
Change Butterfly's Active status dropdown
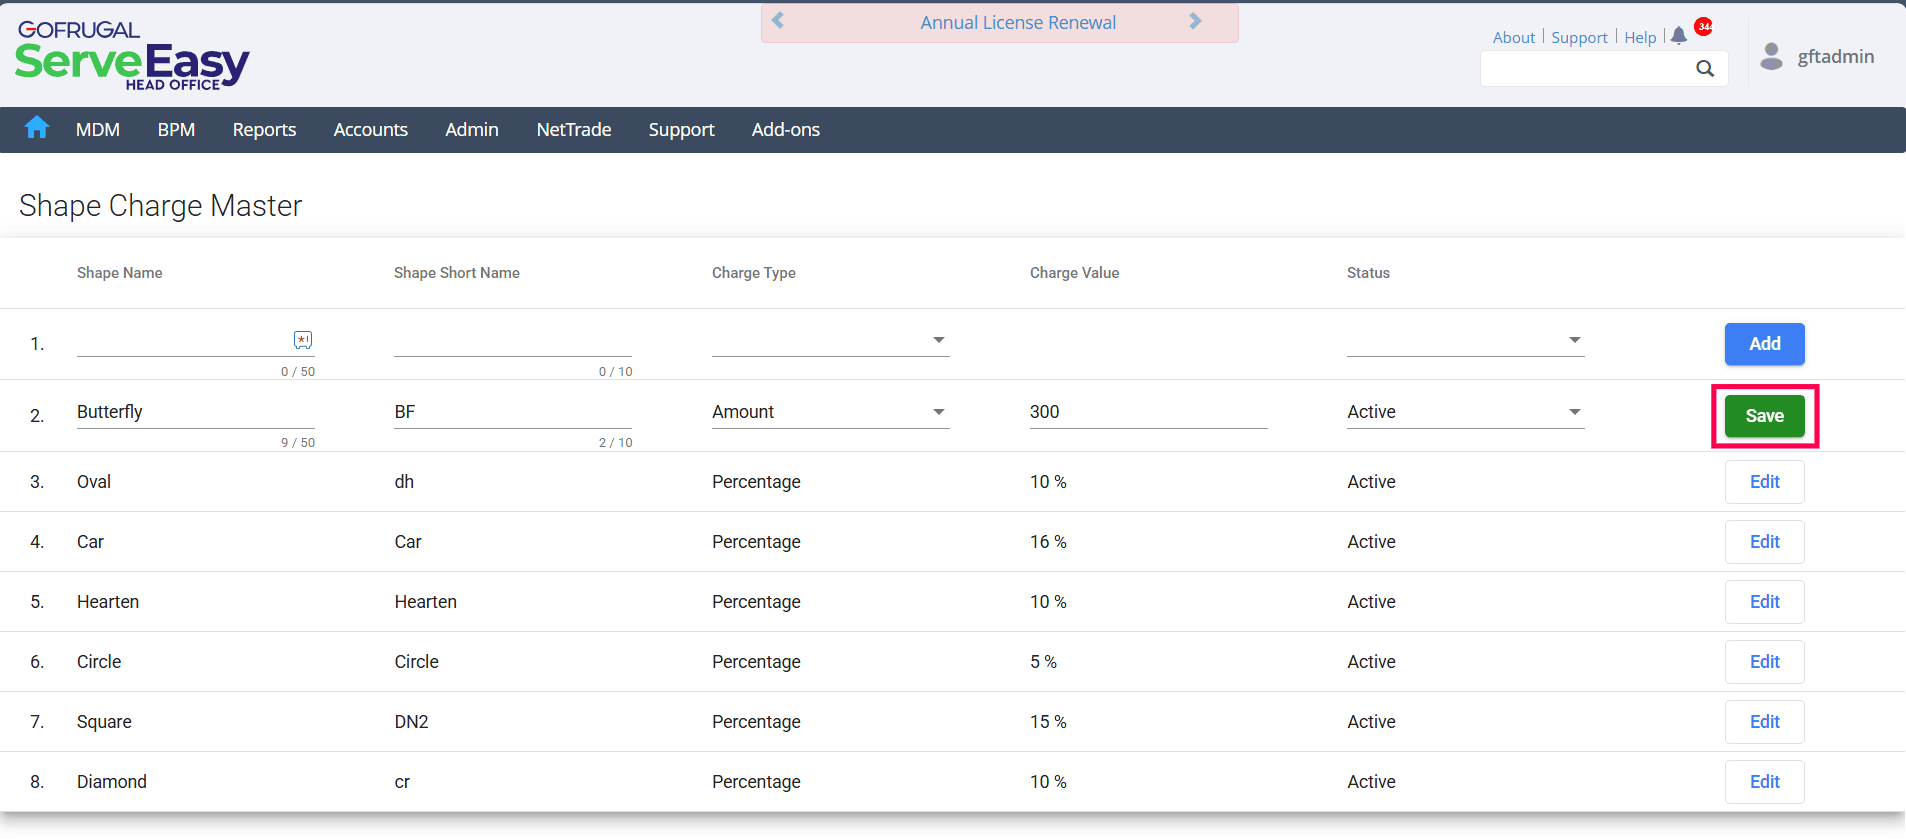tap(1465, 412)
